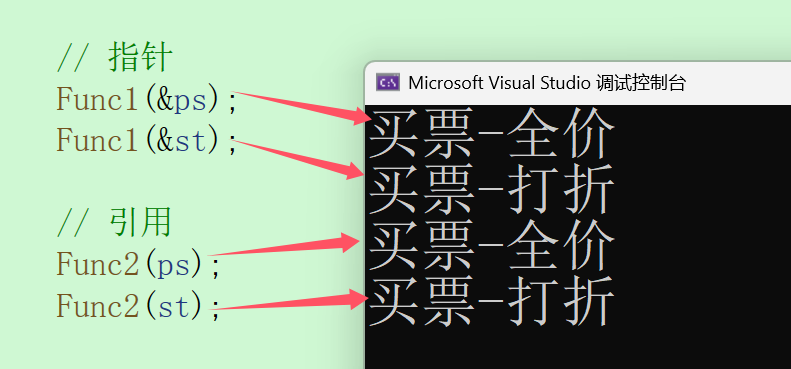Click the code line Func2(ps);

138,264
